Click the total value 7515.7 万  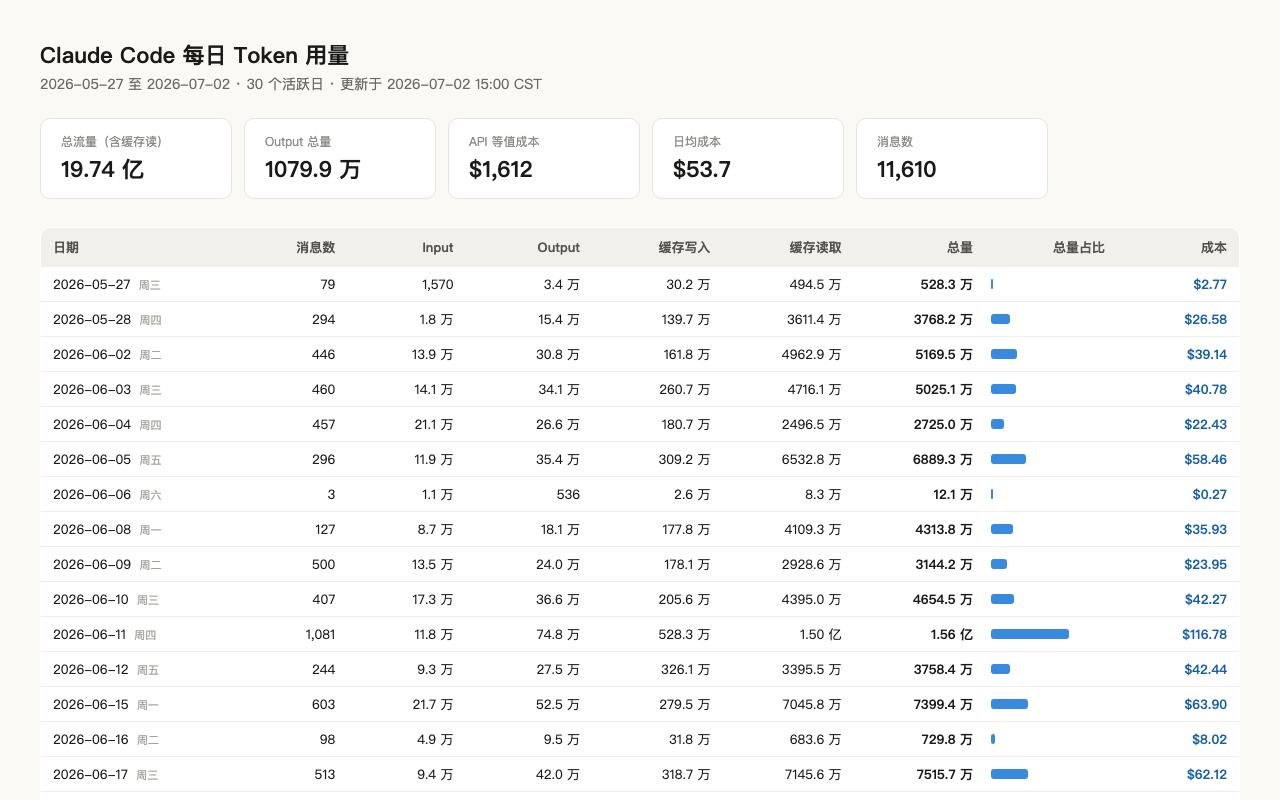click(x=943, y=774)
